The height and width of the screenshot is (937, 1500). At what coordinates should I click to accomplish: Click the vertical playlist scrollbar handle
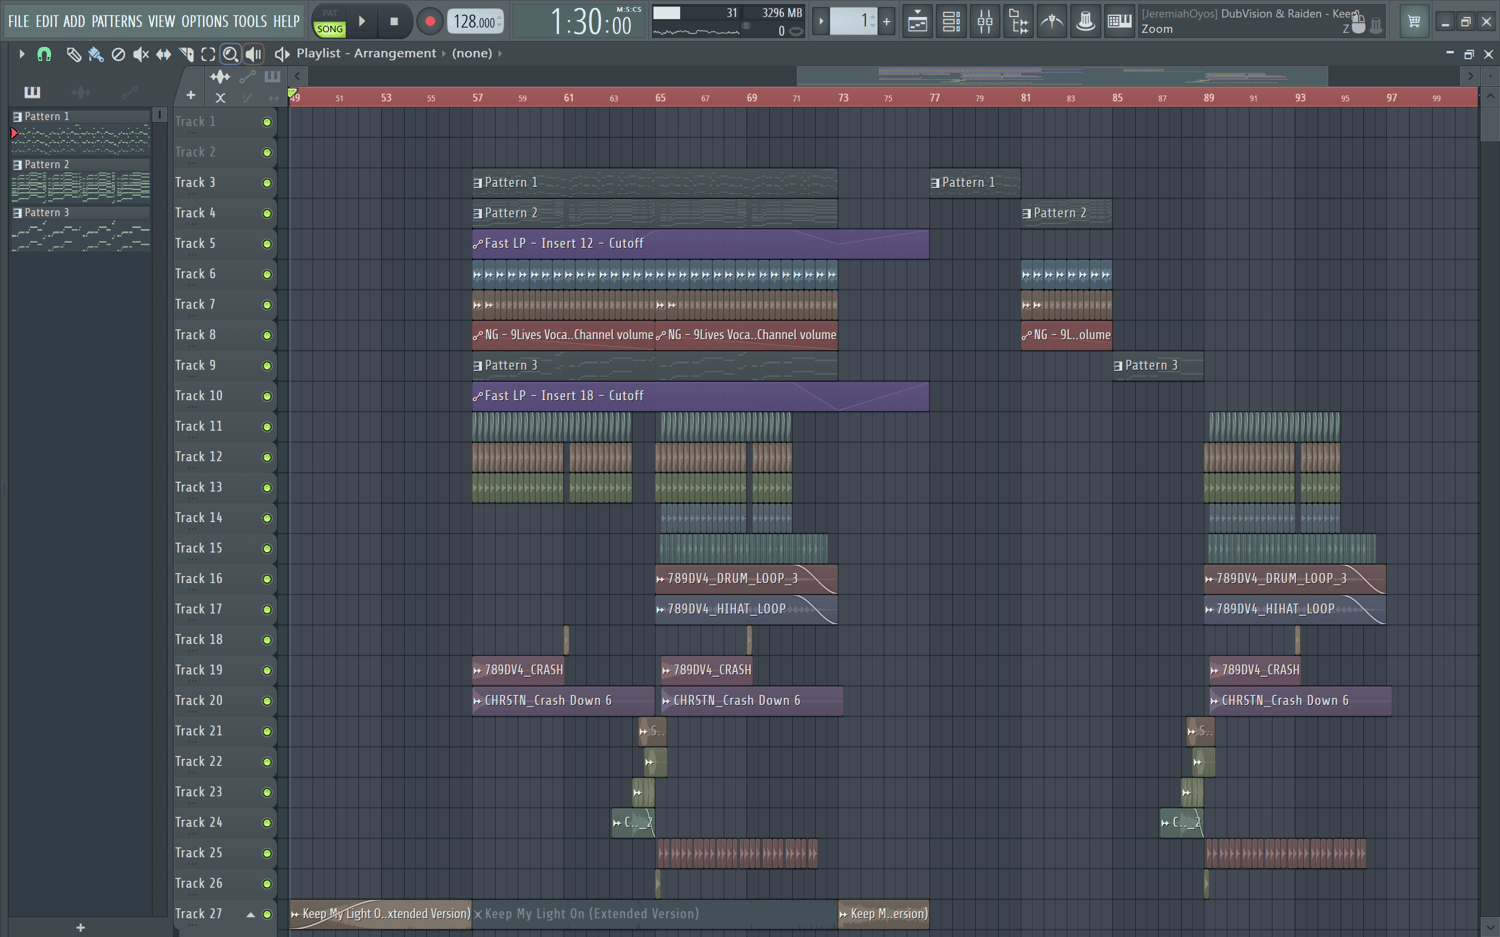click(1490, 123)
